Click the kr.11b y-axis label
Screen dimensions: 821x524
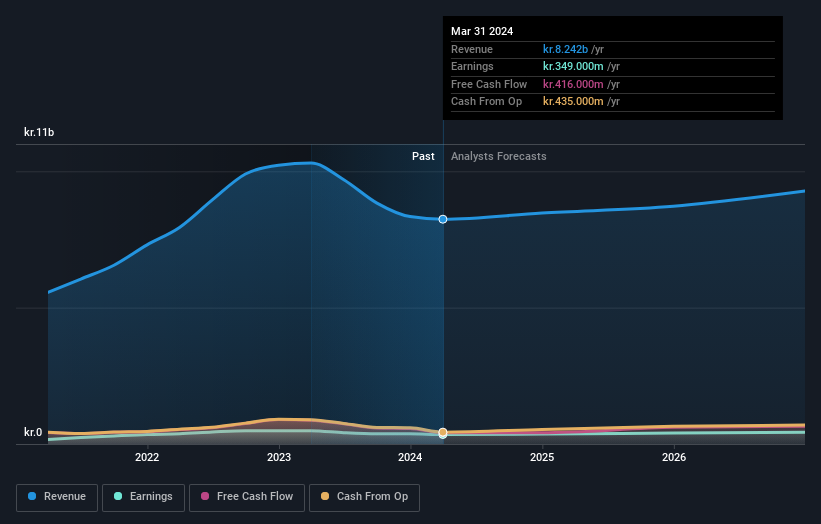39,132
